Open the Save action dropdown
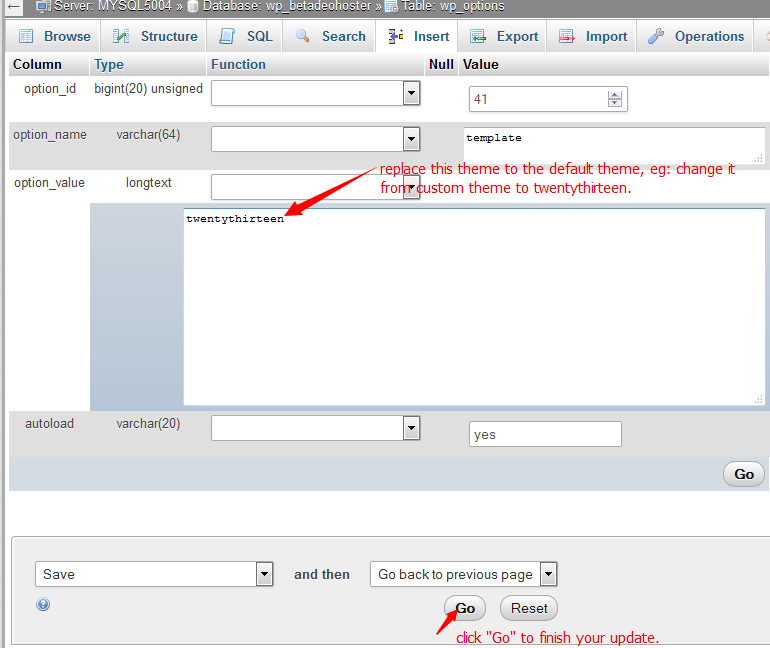The width and height of the screenshot is (770, 648). click(x=264, y=574)
